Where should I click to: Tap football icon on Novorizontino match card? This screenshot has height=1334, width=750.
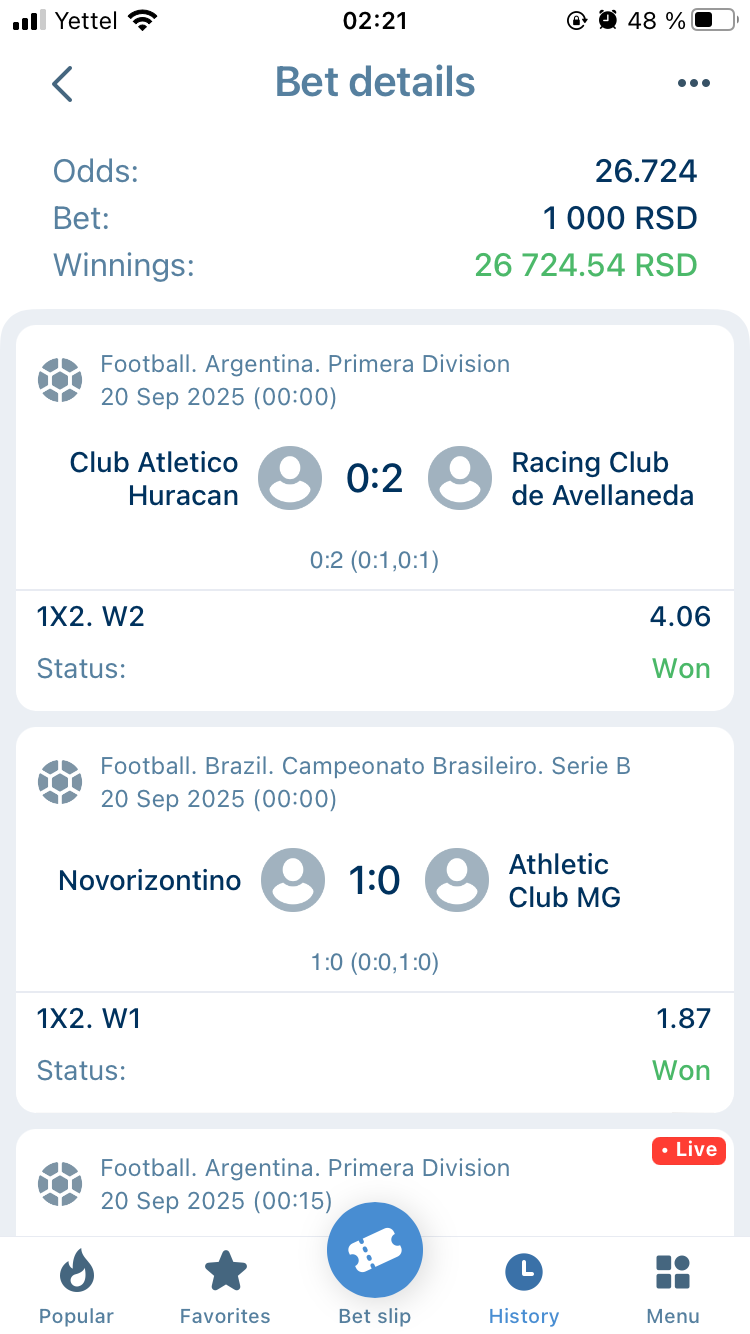click(60, 783)
